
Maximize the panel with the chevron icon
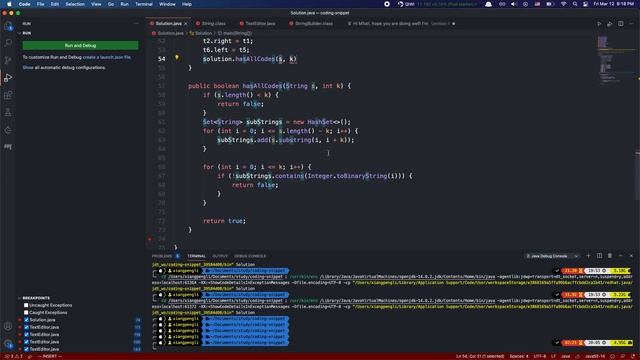coord(620,256)
